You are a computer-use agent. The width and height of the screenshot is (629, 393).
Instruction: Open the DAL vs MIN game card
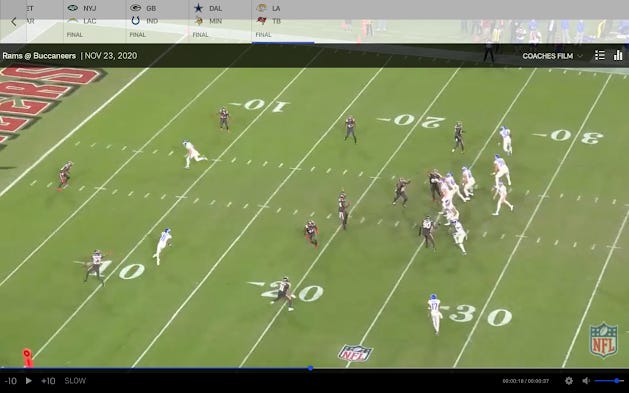click(220, 21)
